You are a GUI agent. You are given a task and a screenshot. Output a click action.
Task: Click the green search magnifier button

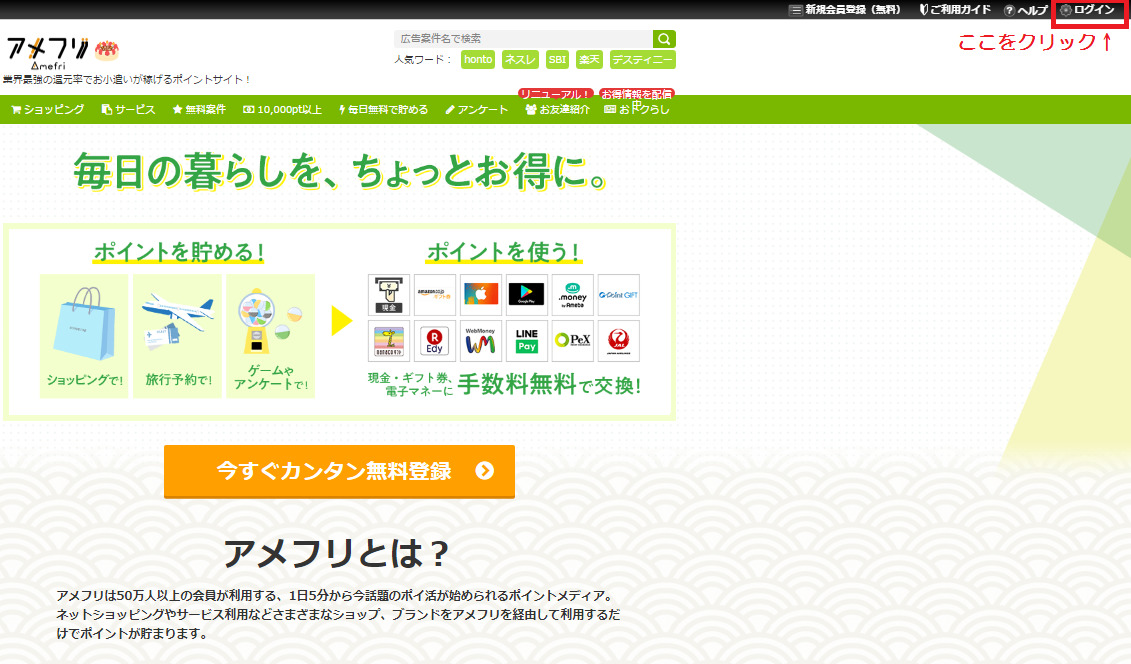[x=664, y=39]
